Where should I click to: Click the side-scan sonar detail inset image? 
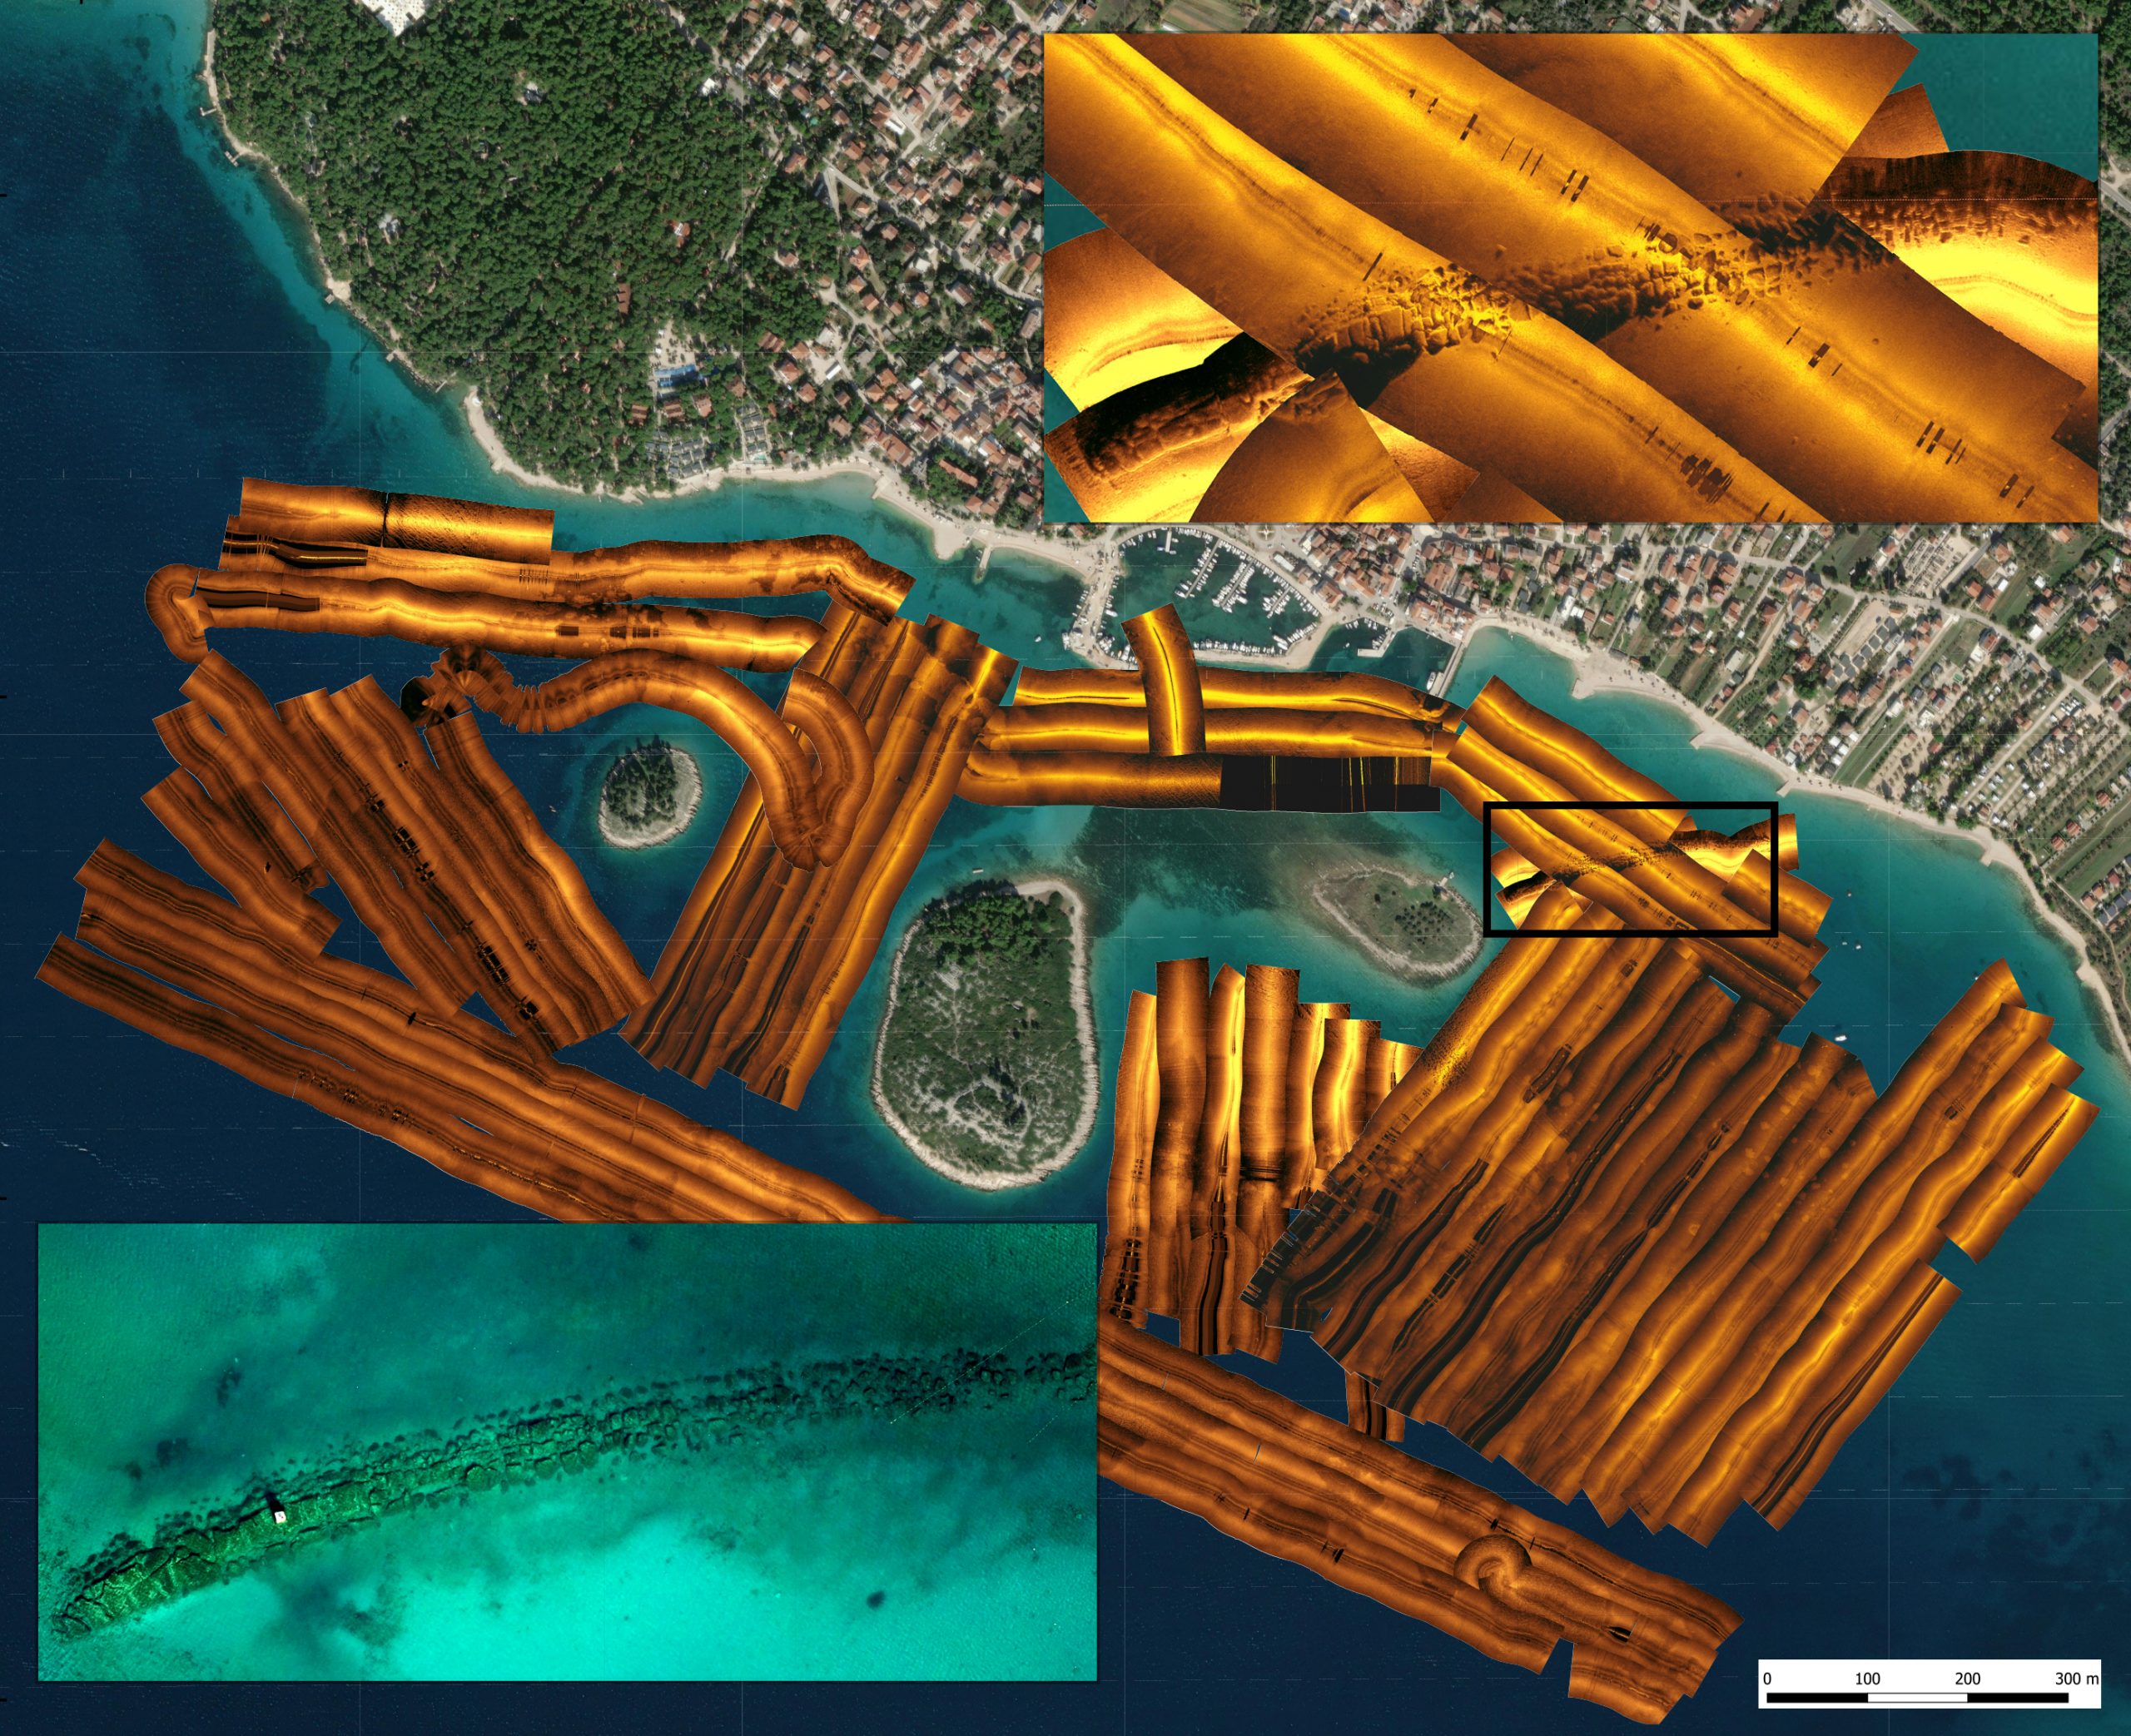point(1569,277)
